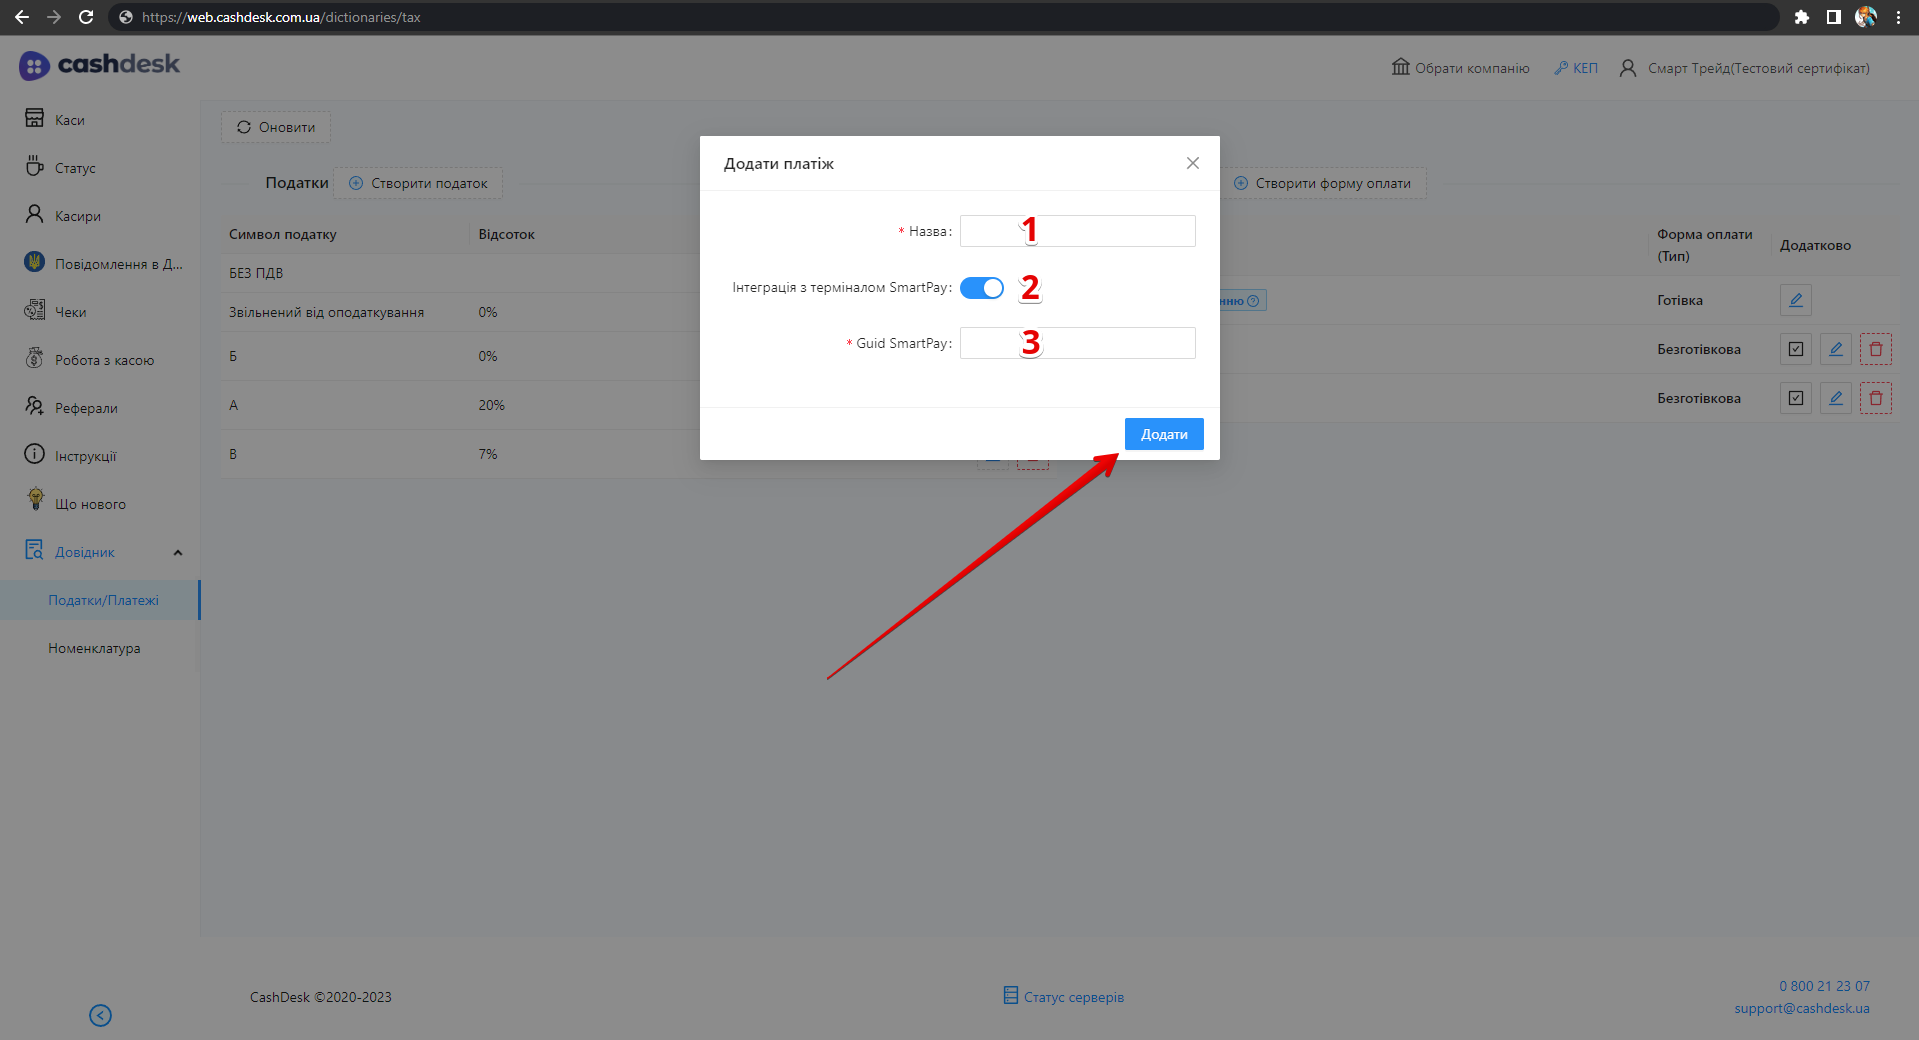Click the Guid SmartPay input field
1919x1040 pixels.
[x=1077, y=343]
